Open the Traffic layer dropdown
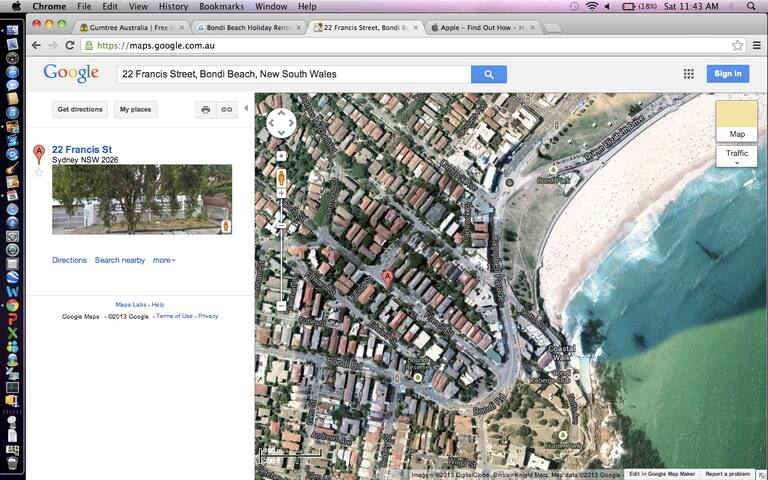This screenshot has width=768, height=480. pyautogui.click(x=737, y=156)
